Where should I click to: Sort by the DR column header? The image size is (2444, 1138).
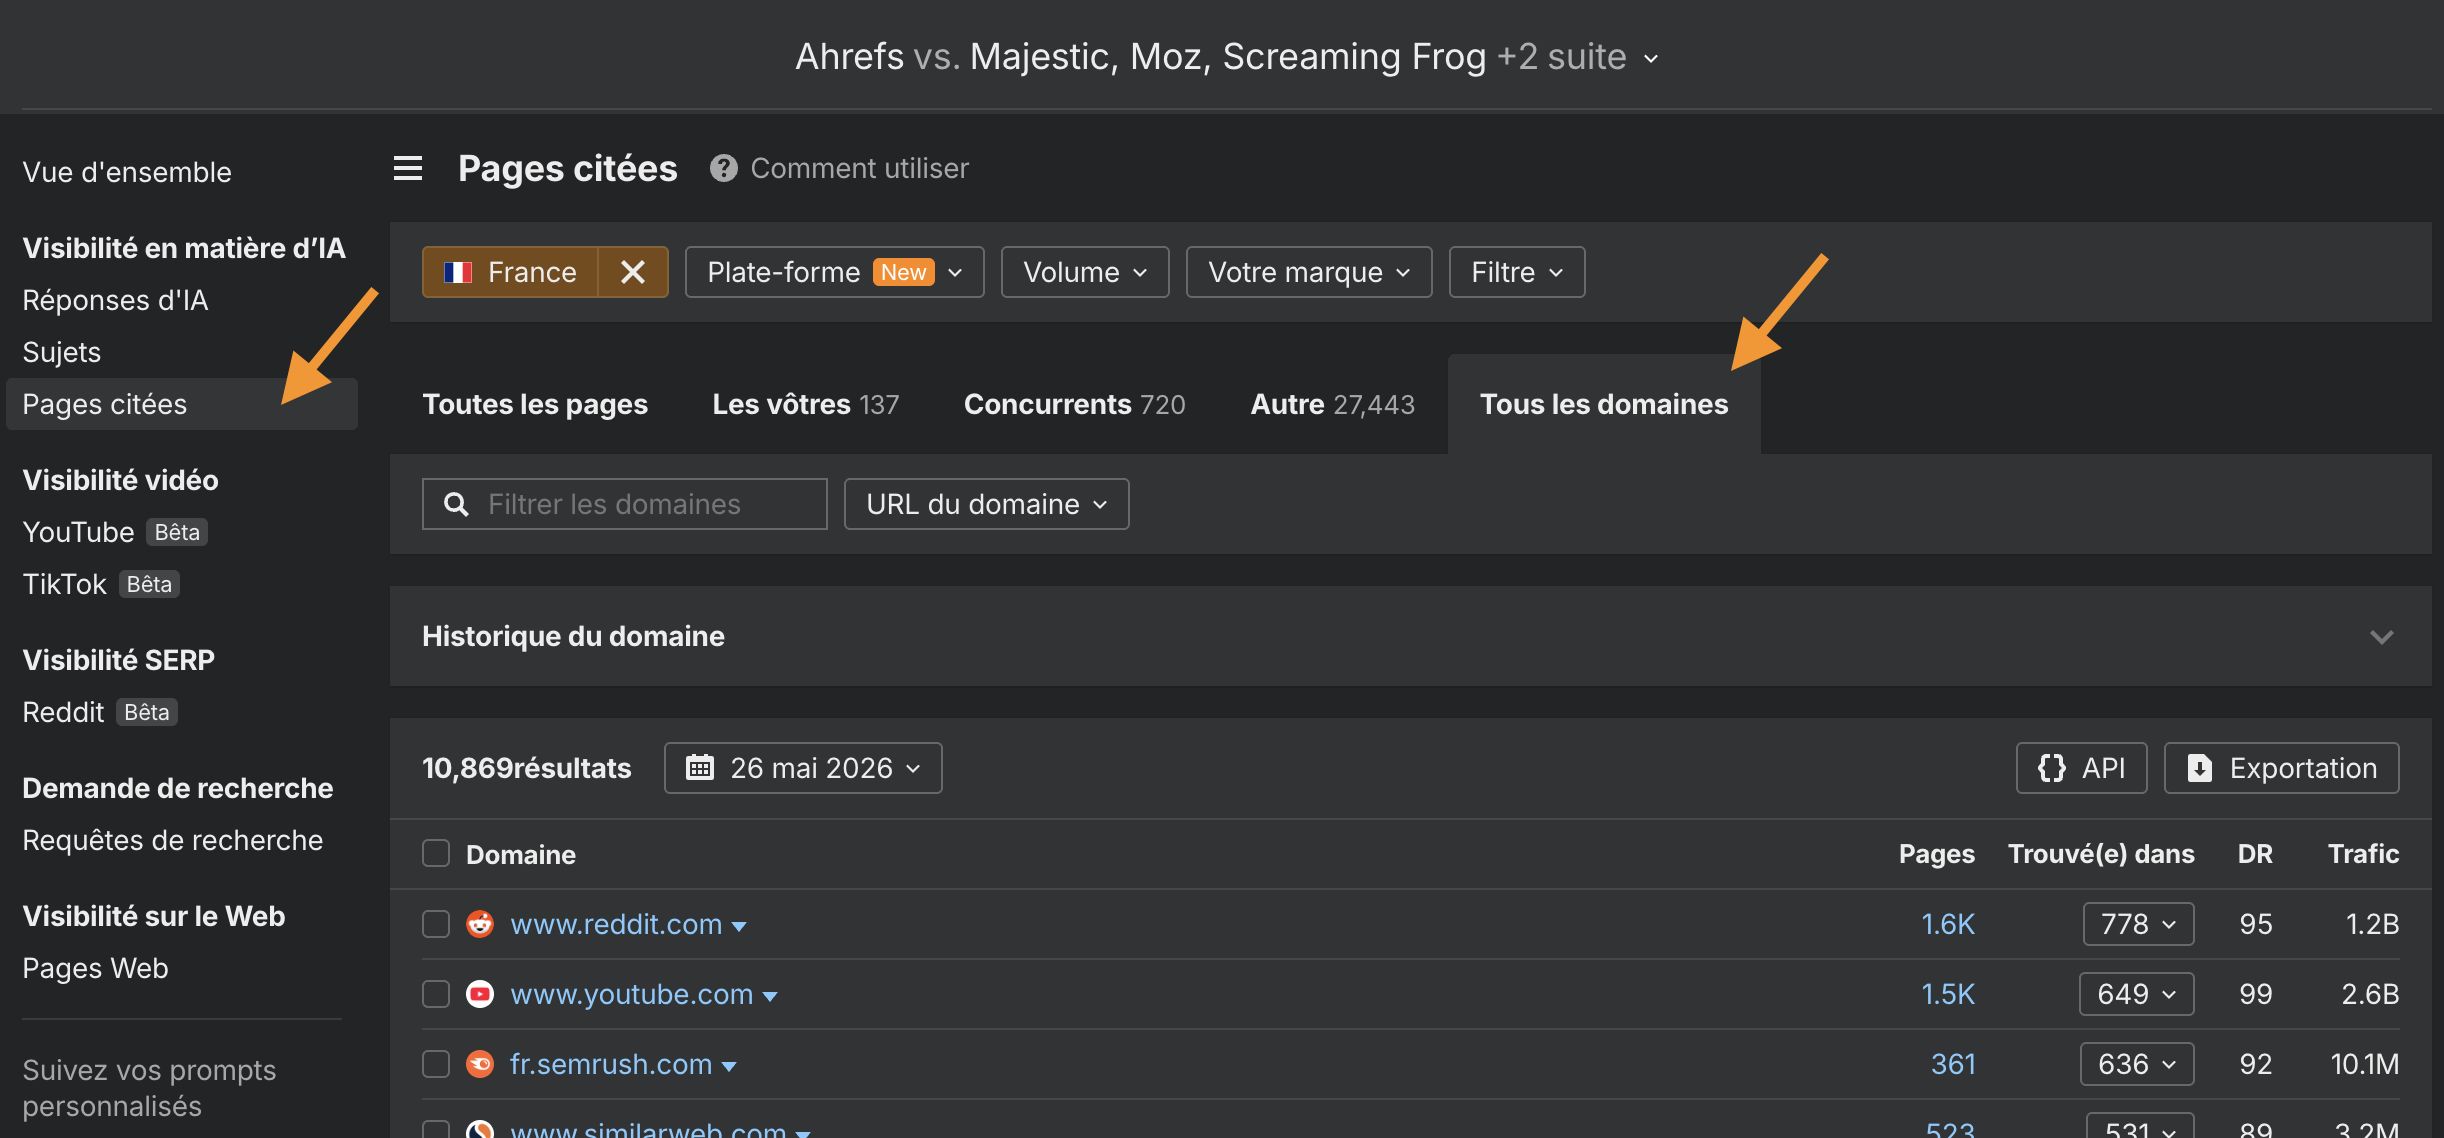2255,853
